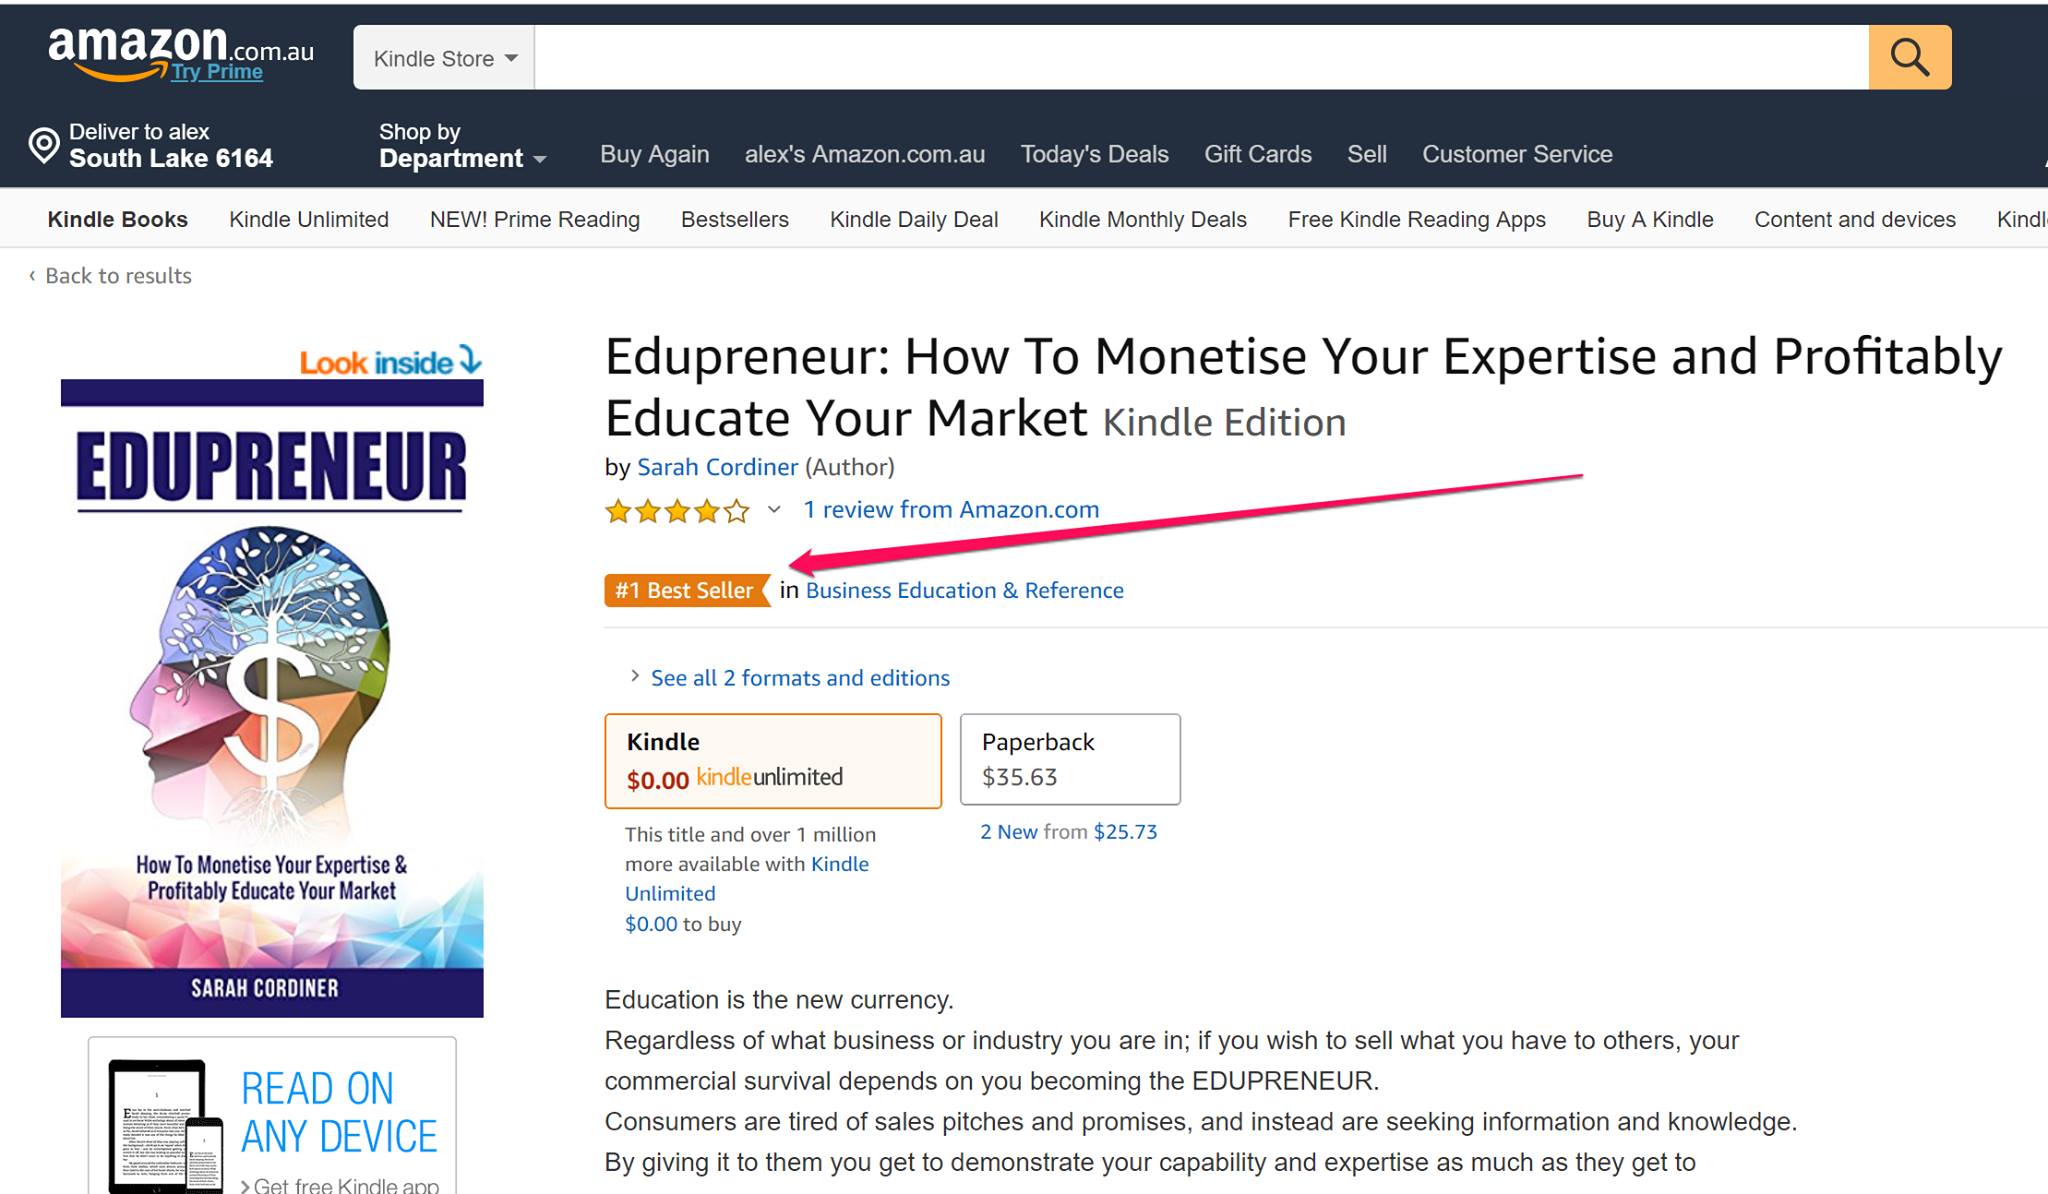
Task: Open Business Education & Reference category link
Action: point(964,591)
